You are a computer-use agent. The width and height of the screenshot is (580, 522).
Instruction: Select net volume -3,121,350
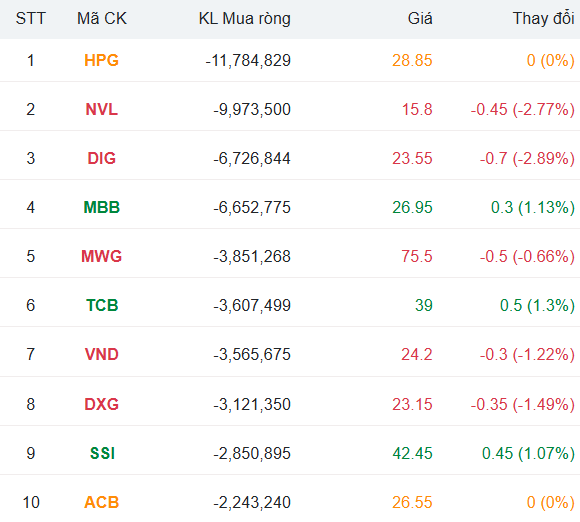pos(252,405)
